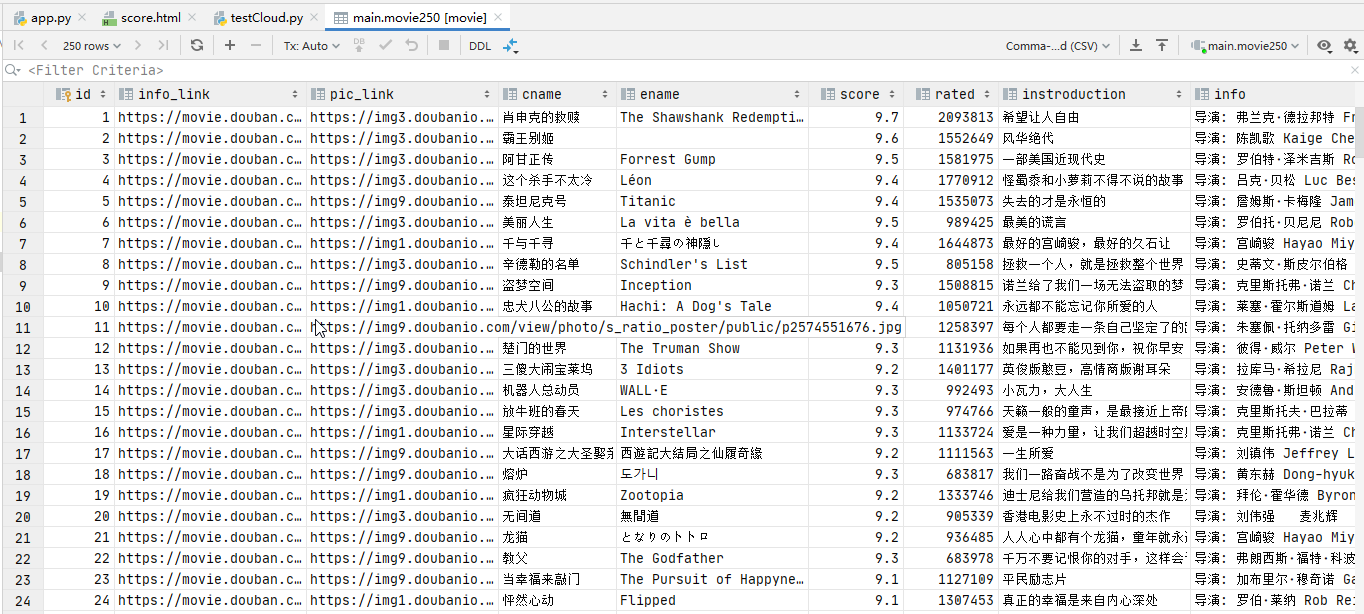Click the cell 'The Truman Show'
1364x614 pixels.
pyautogui.click(x=712, y=348)
